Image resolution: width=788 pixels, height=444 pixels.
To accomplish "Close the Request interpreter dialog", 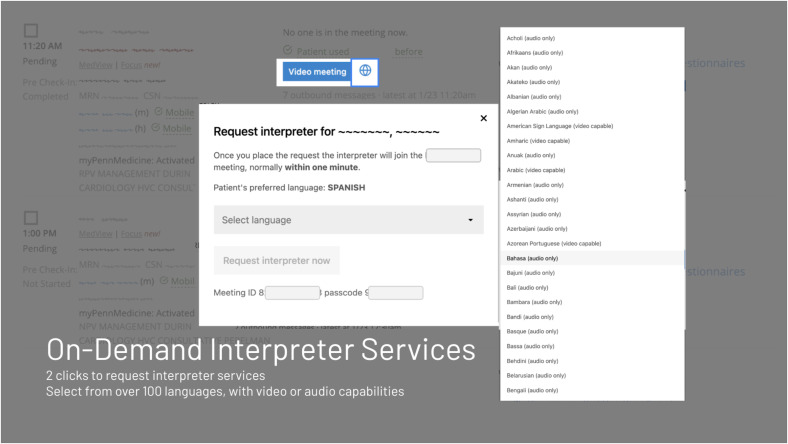I will (484, 118).
